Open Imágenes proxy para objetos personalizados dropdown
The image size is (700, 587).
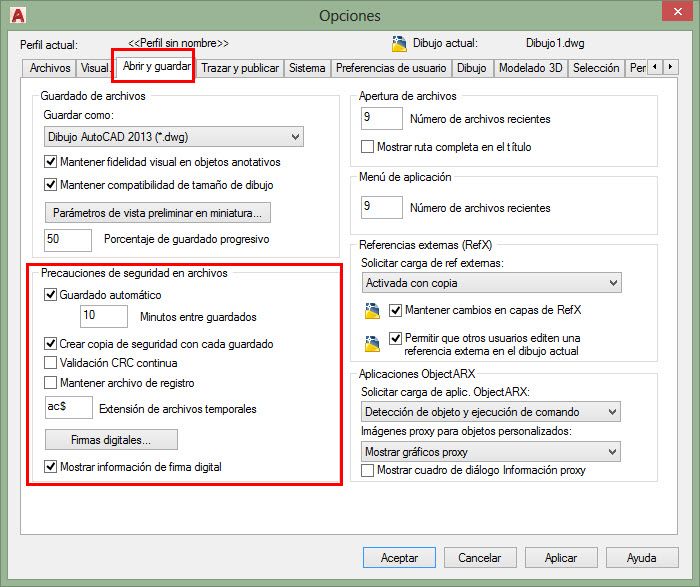491,452
